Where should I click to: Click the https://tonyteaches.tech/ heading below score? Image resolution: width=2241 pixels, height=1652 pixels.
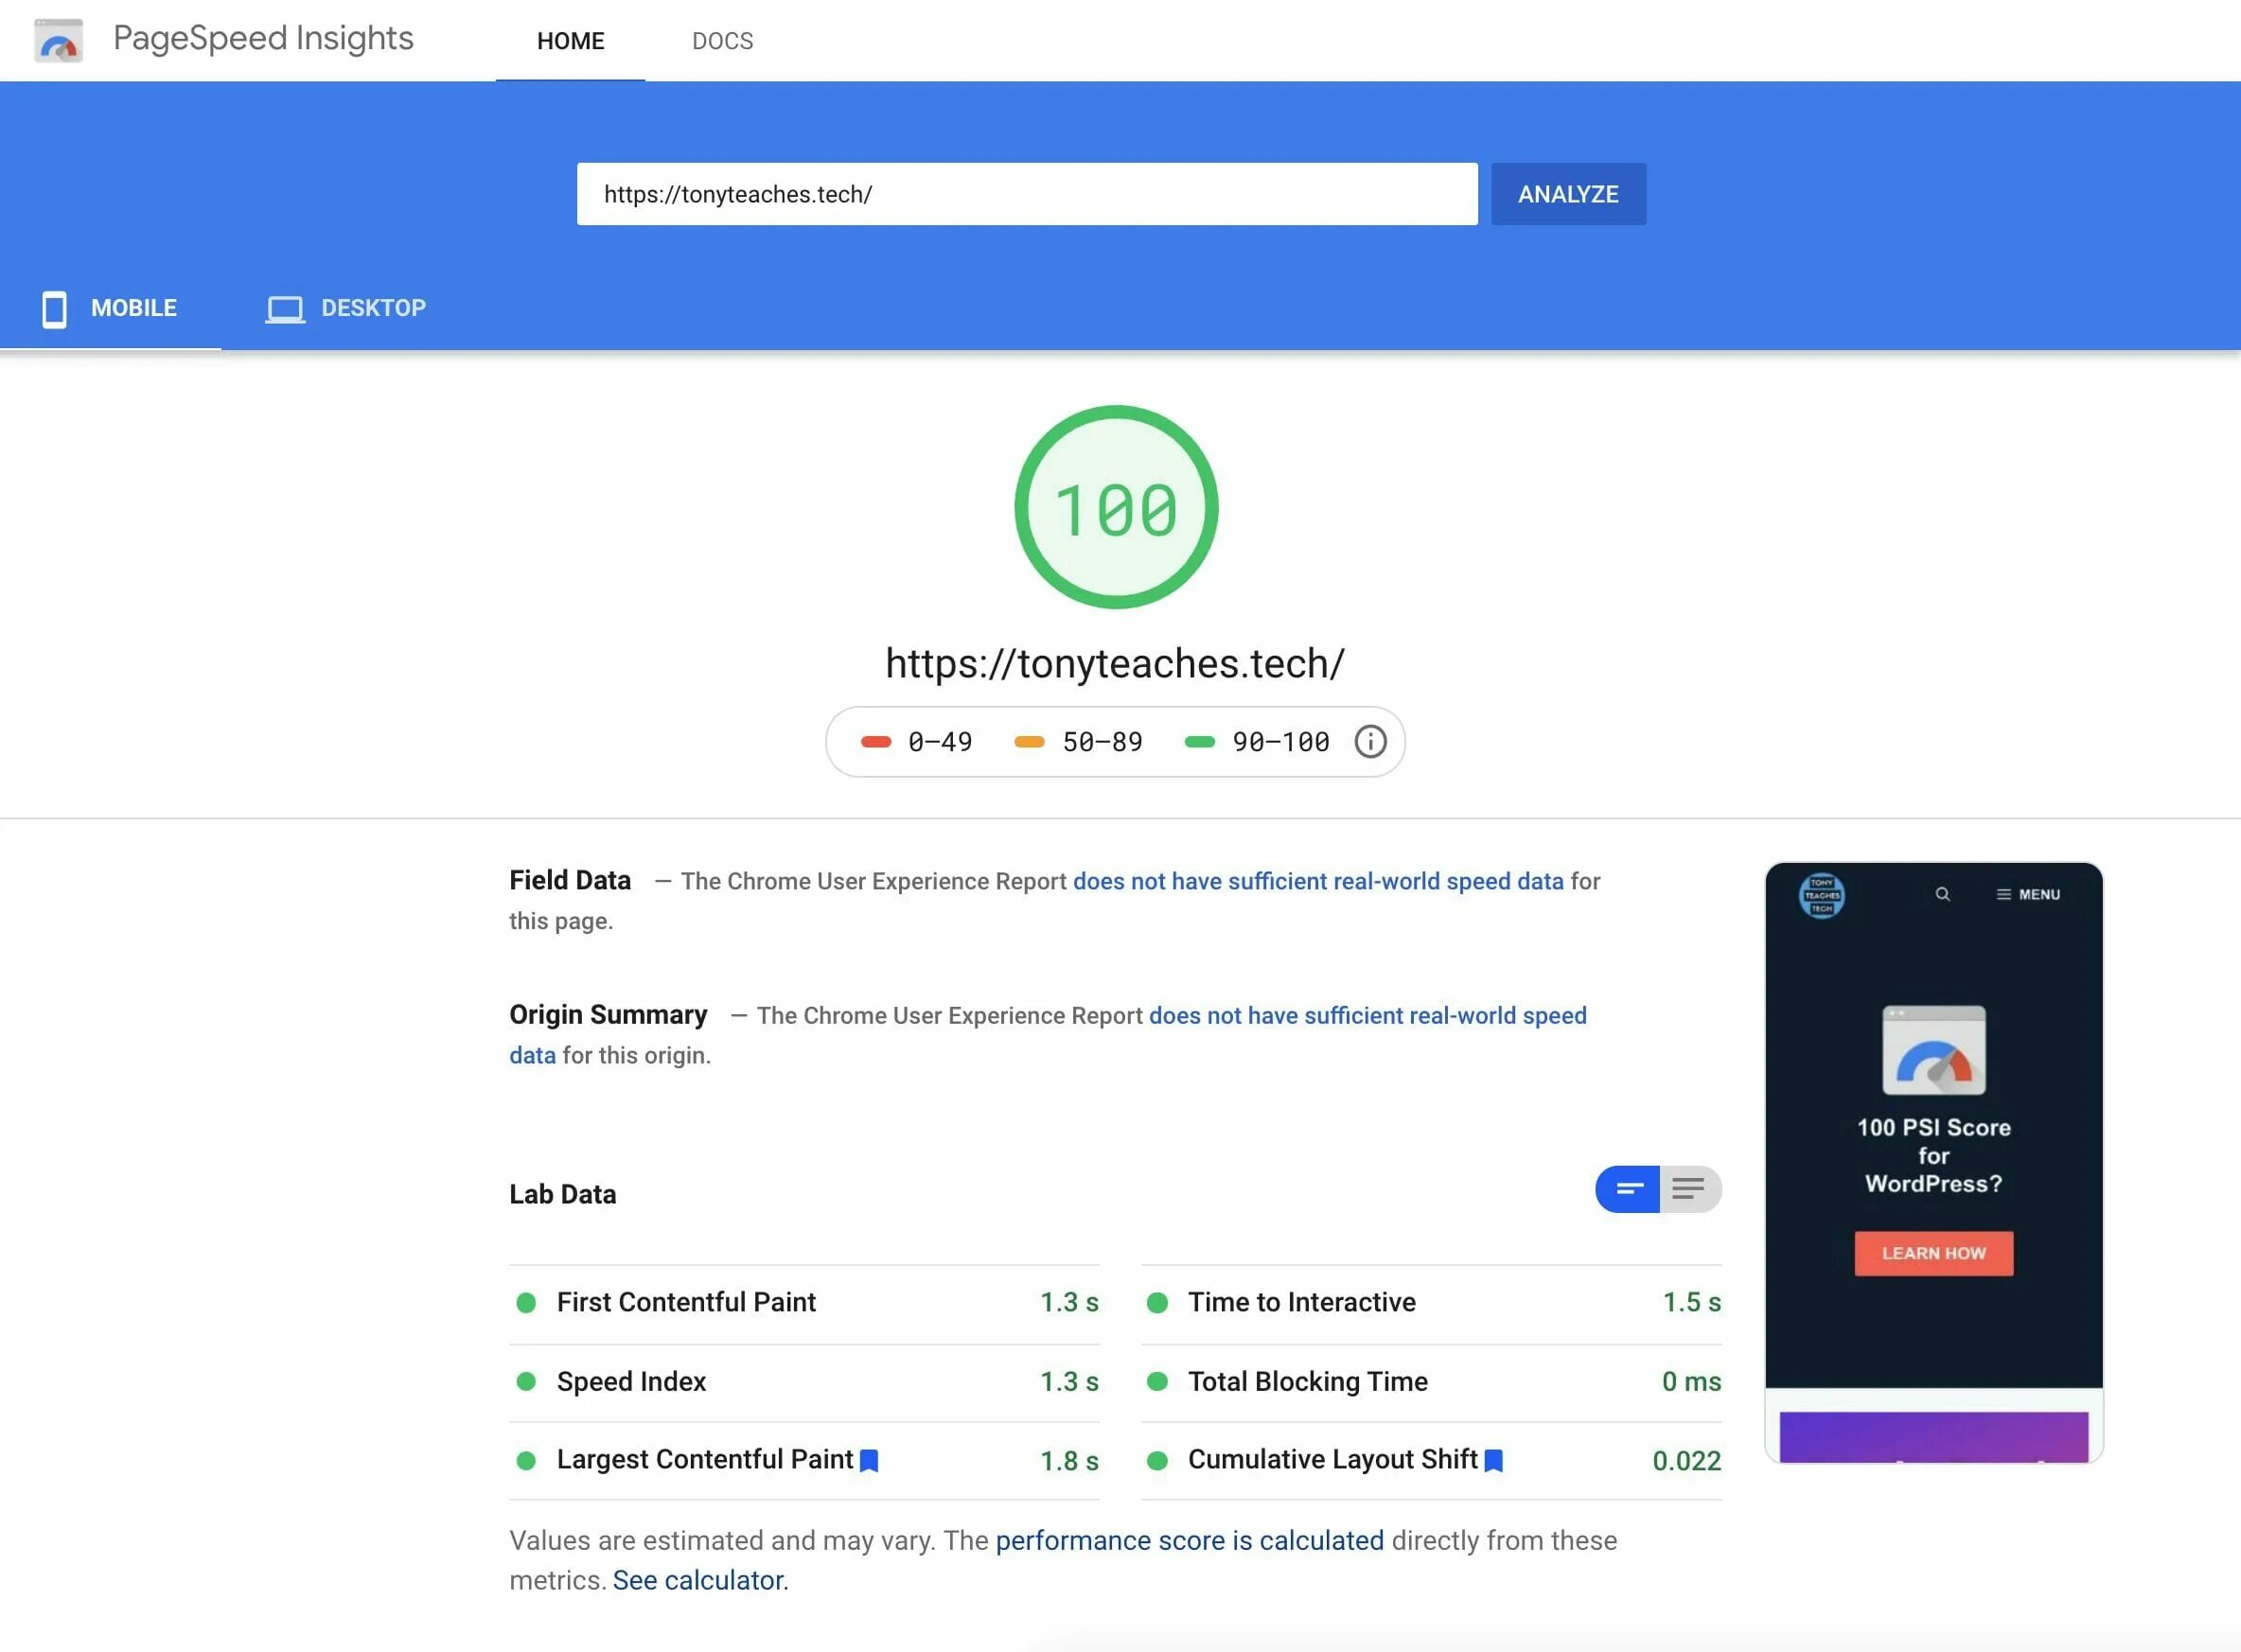click(x=1115, y=664)
